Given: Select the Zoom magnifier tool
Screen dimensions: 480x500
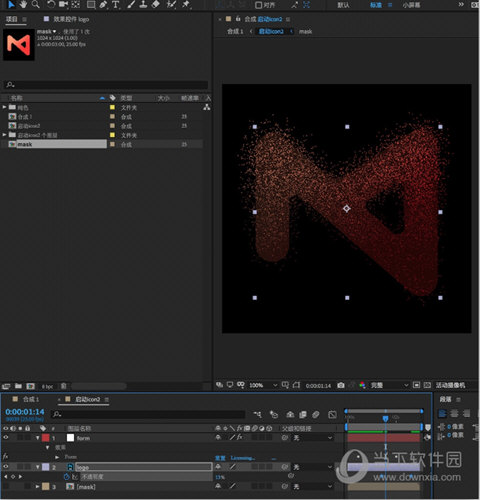Looking at the screenshot, I should [35, 4].
